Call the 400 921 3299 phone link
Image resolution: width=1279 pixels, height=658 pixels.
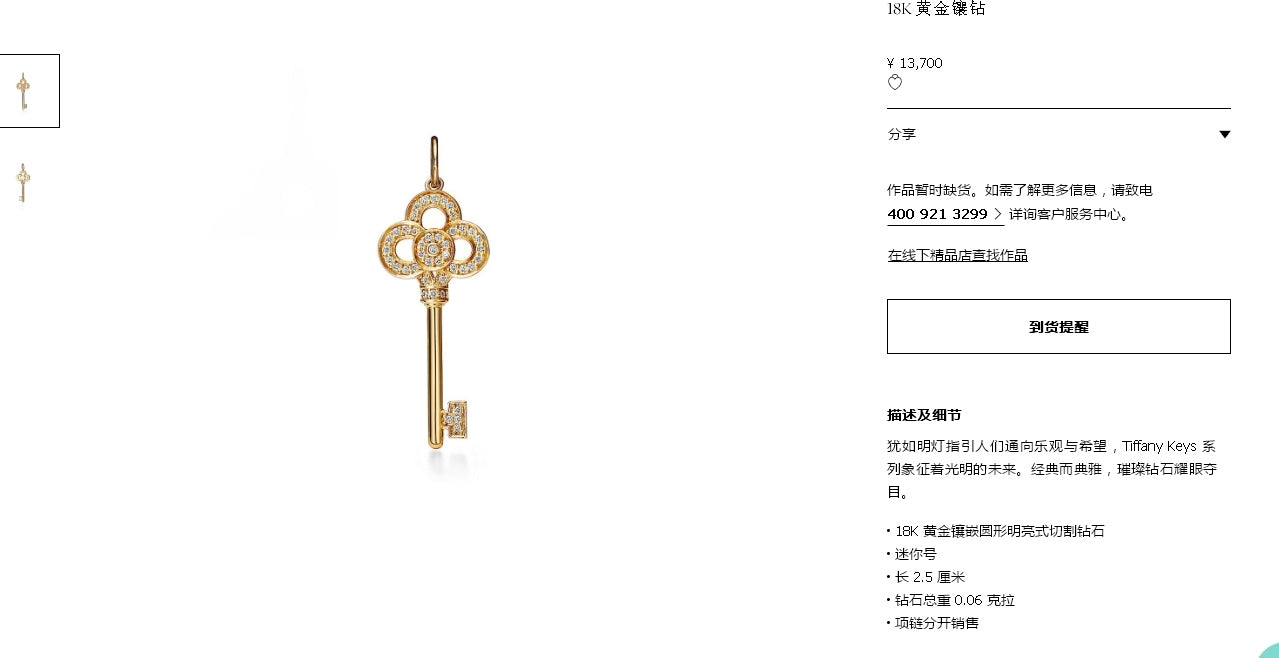coord(937,214)
